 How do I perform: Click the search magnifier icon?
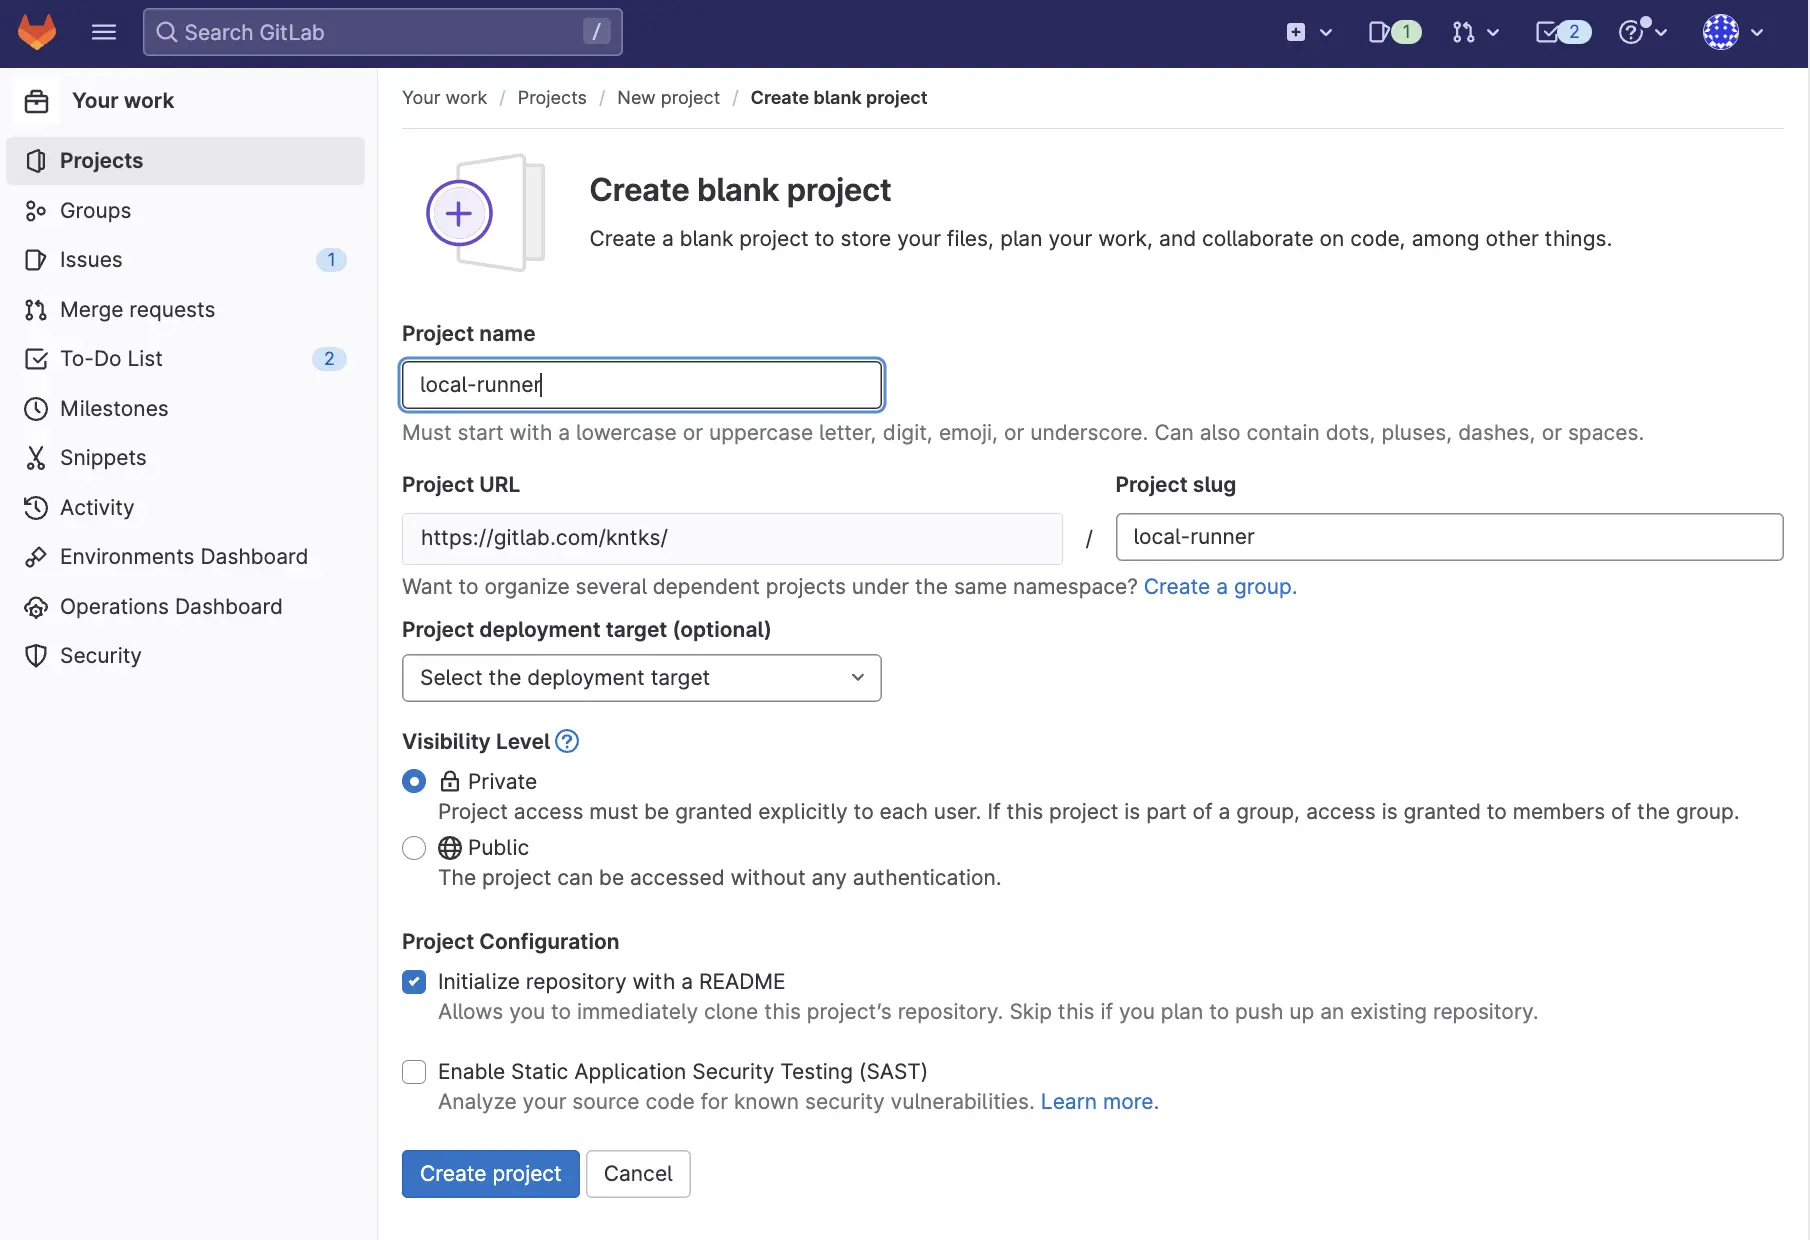167,32
